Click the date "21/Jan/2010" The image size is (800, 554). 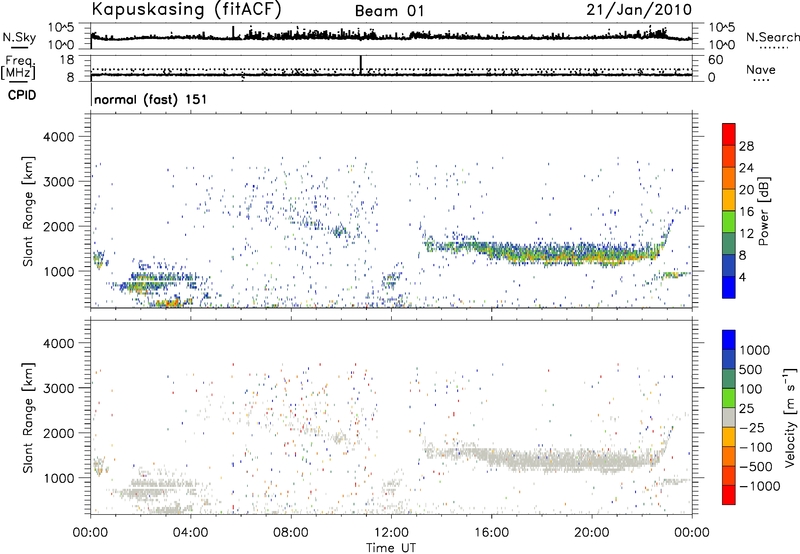pos(639,10)
